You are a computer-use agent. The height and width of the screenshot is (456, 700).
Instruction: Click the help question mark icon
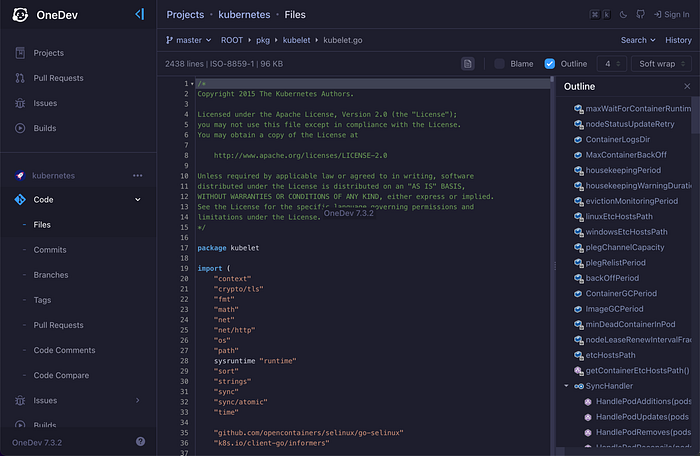coord(140,442)
